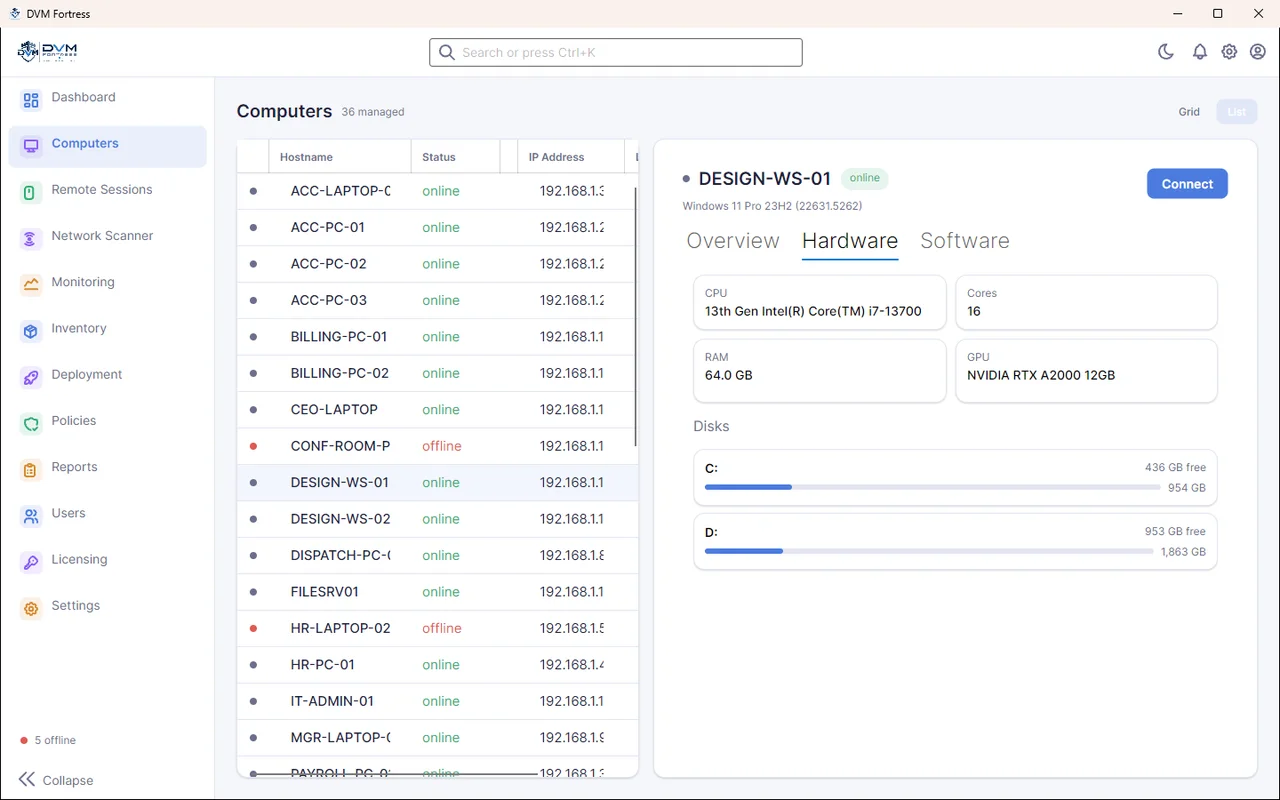Open the Monitoring chart icon
Image resolution: width=1280 pixels, height=800 pixels.
click(x=31, y=284)
